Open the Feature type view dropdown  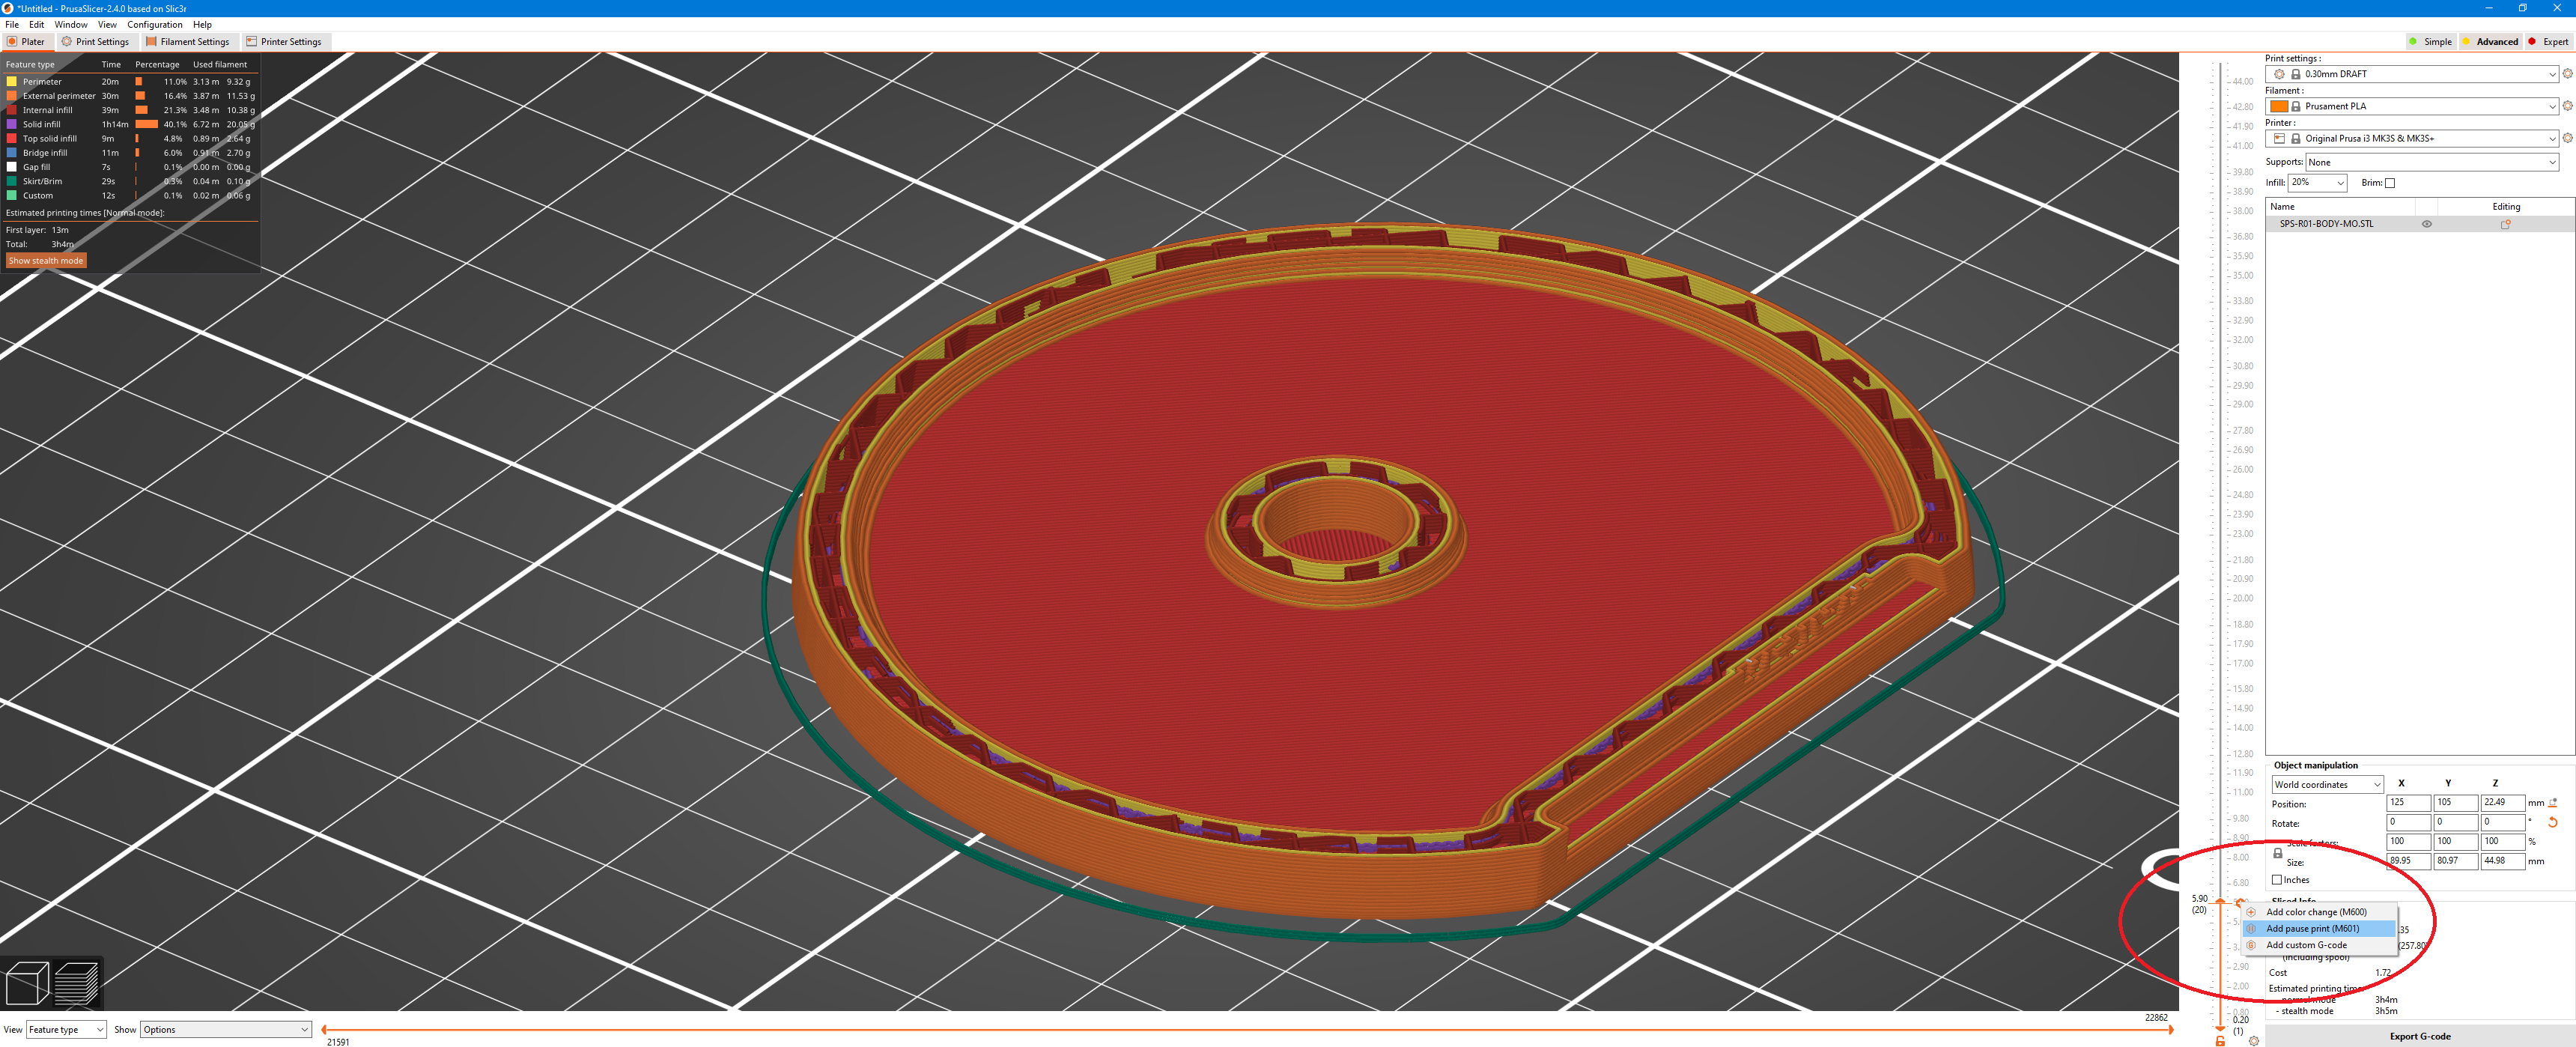coord(66,1029)
